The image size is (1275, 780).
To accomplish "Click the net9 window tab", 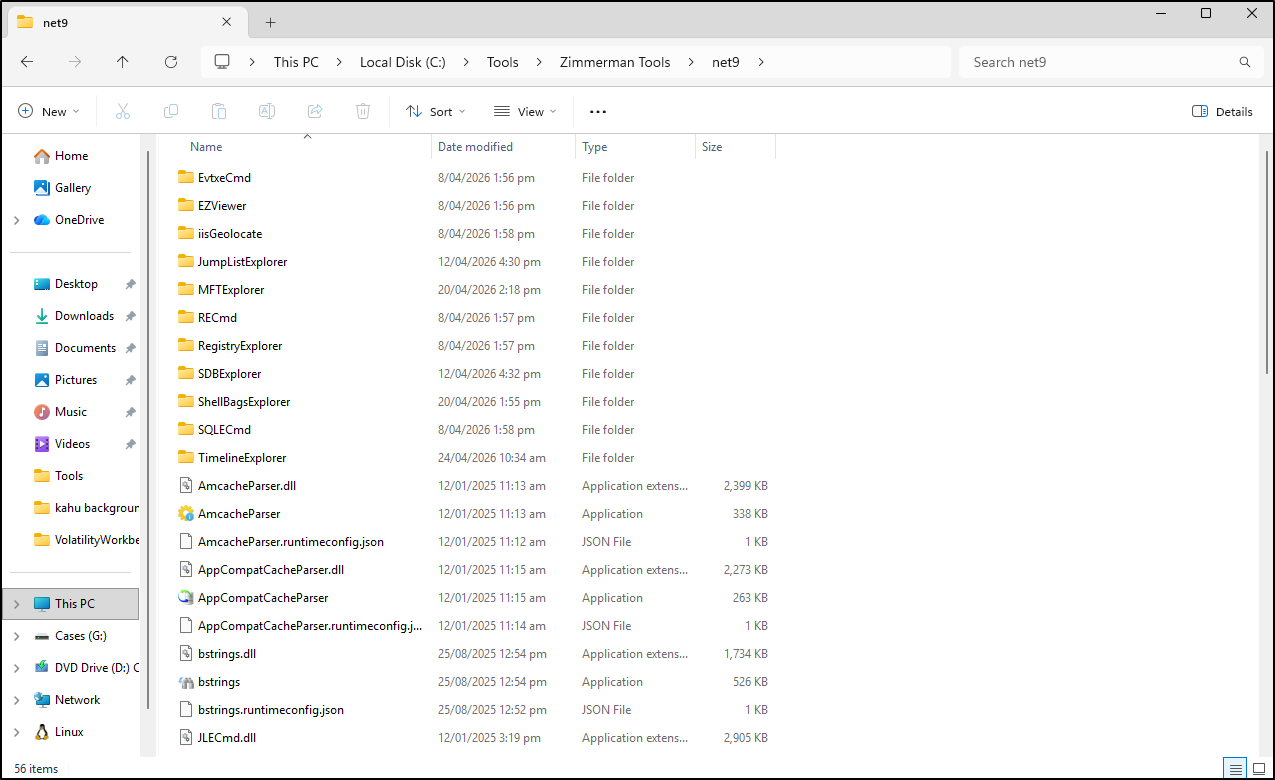I will (125, 22).
